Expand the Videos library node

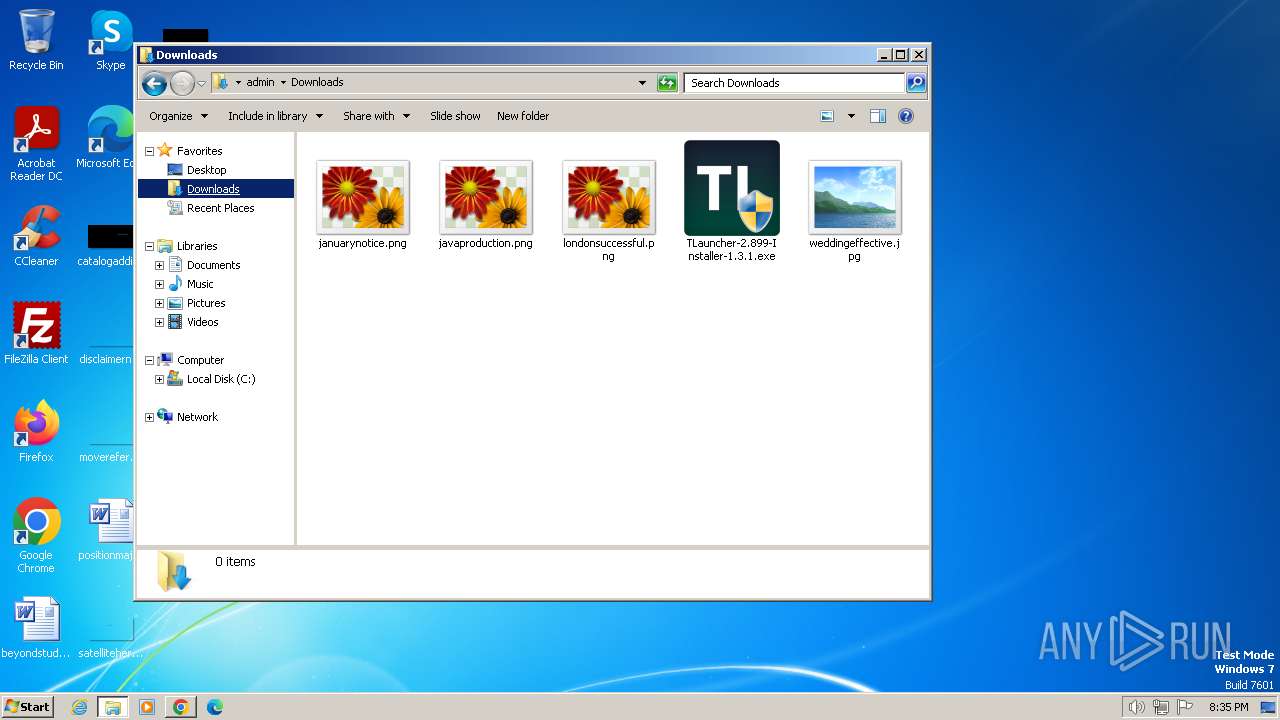pos(159,322)
